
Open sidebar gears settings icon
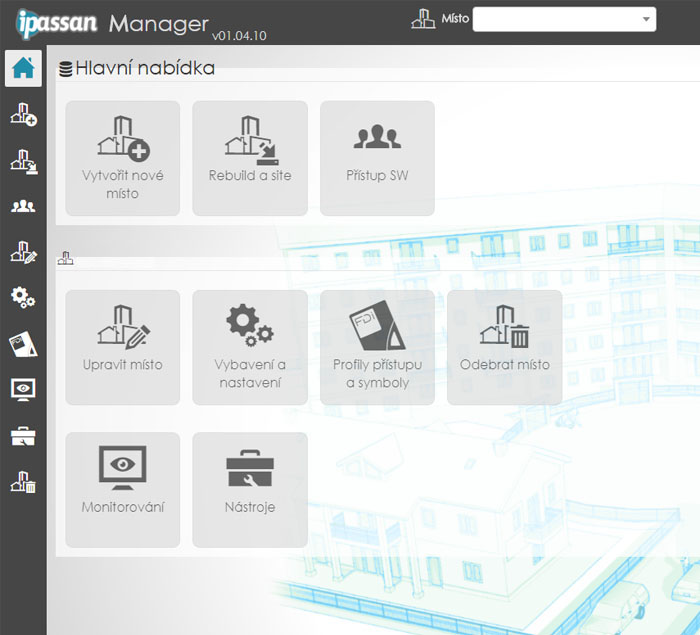click(23, 298)
